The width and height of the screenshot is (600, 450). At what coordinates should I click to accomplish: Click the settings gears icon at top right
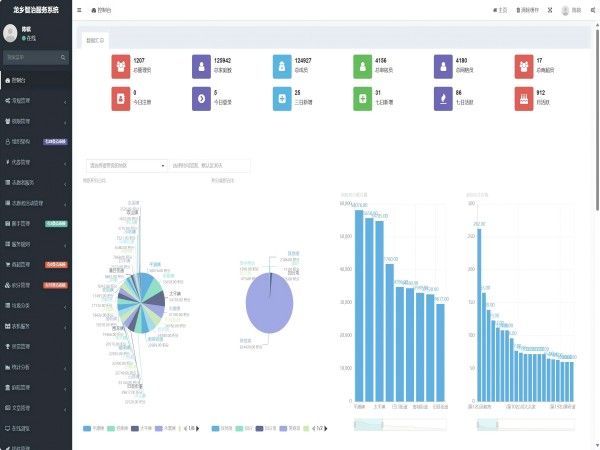(593, 10)
